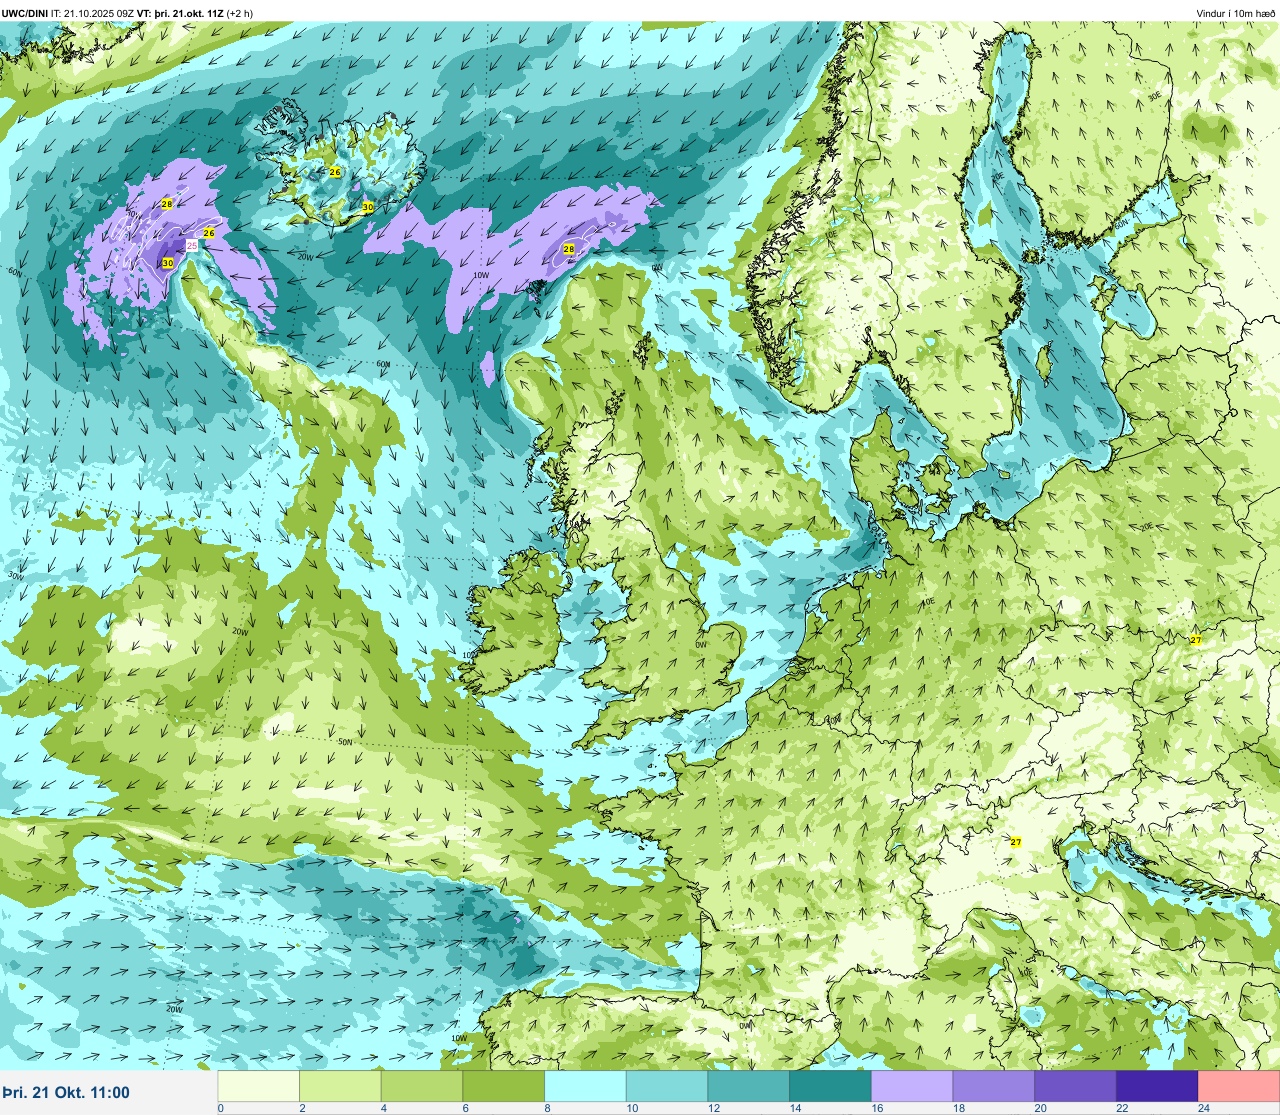Click the 27 marker over the Alps
This screenshot has width=1280, height=1115.
coord(1016,842)
